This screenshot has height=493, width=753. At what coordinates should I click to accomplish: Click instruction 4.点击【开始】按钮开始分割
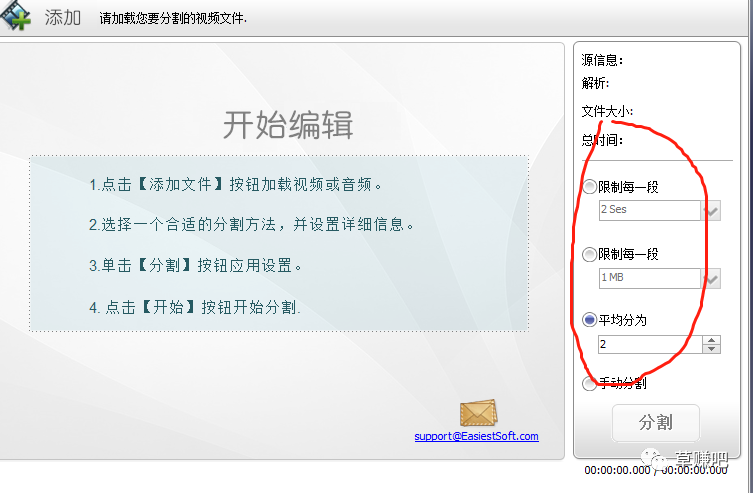[x=195, y=307]
